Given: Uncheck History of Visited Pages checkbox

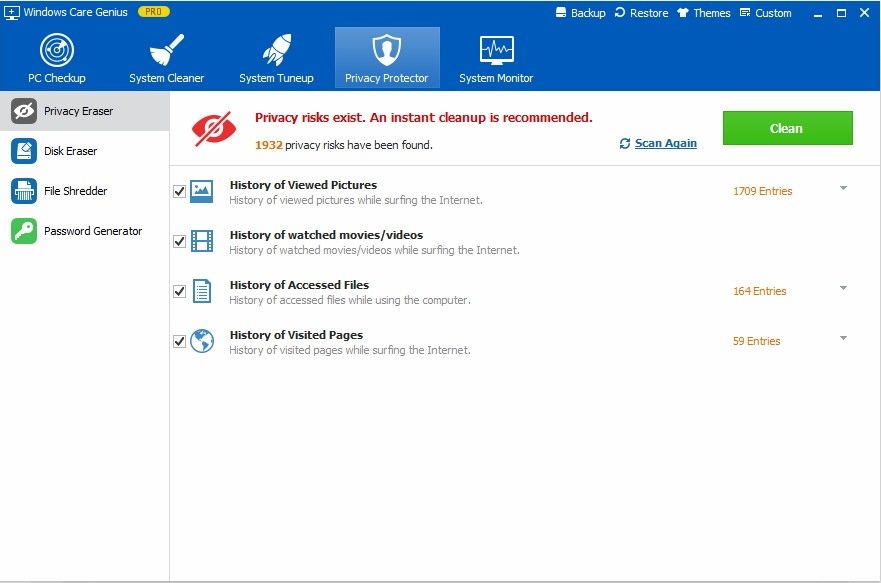Looking at the screenshot, I should [x=179, y=341].
